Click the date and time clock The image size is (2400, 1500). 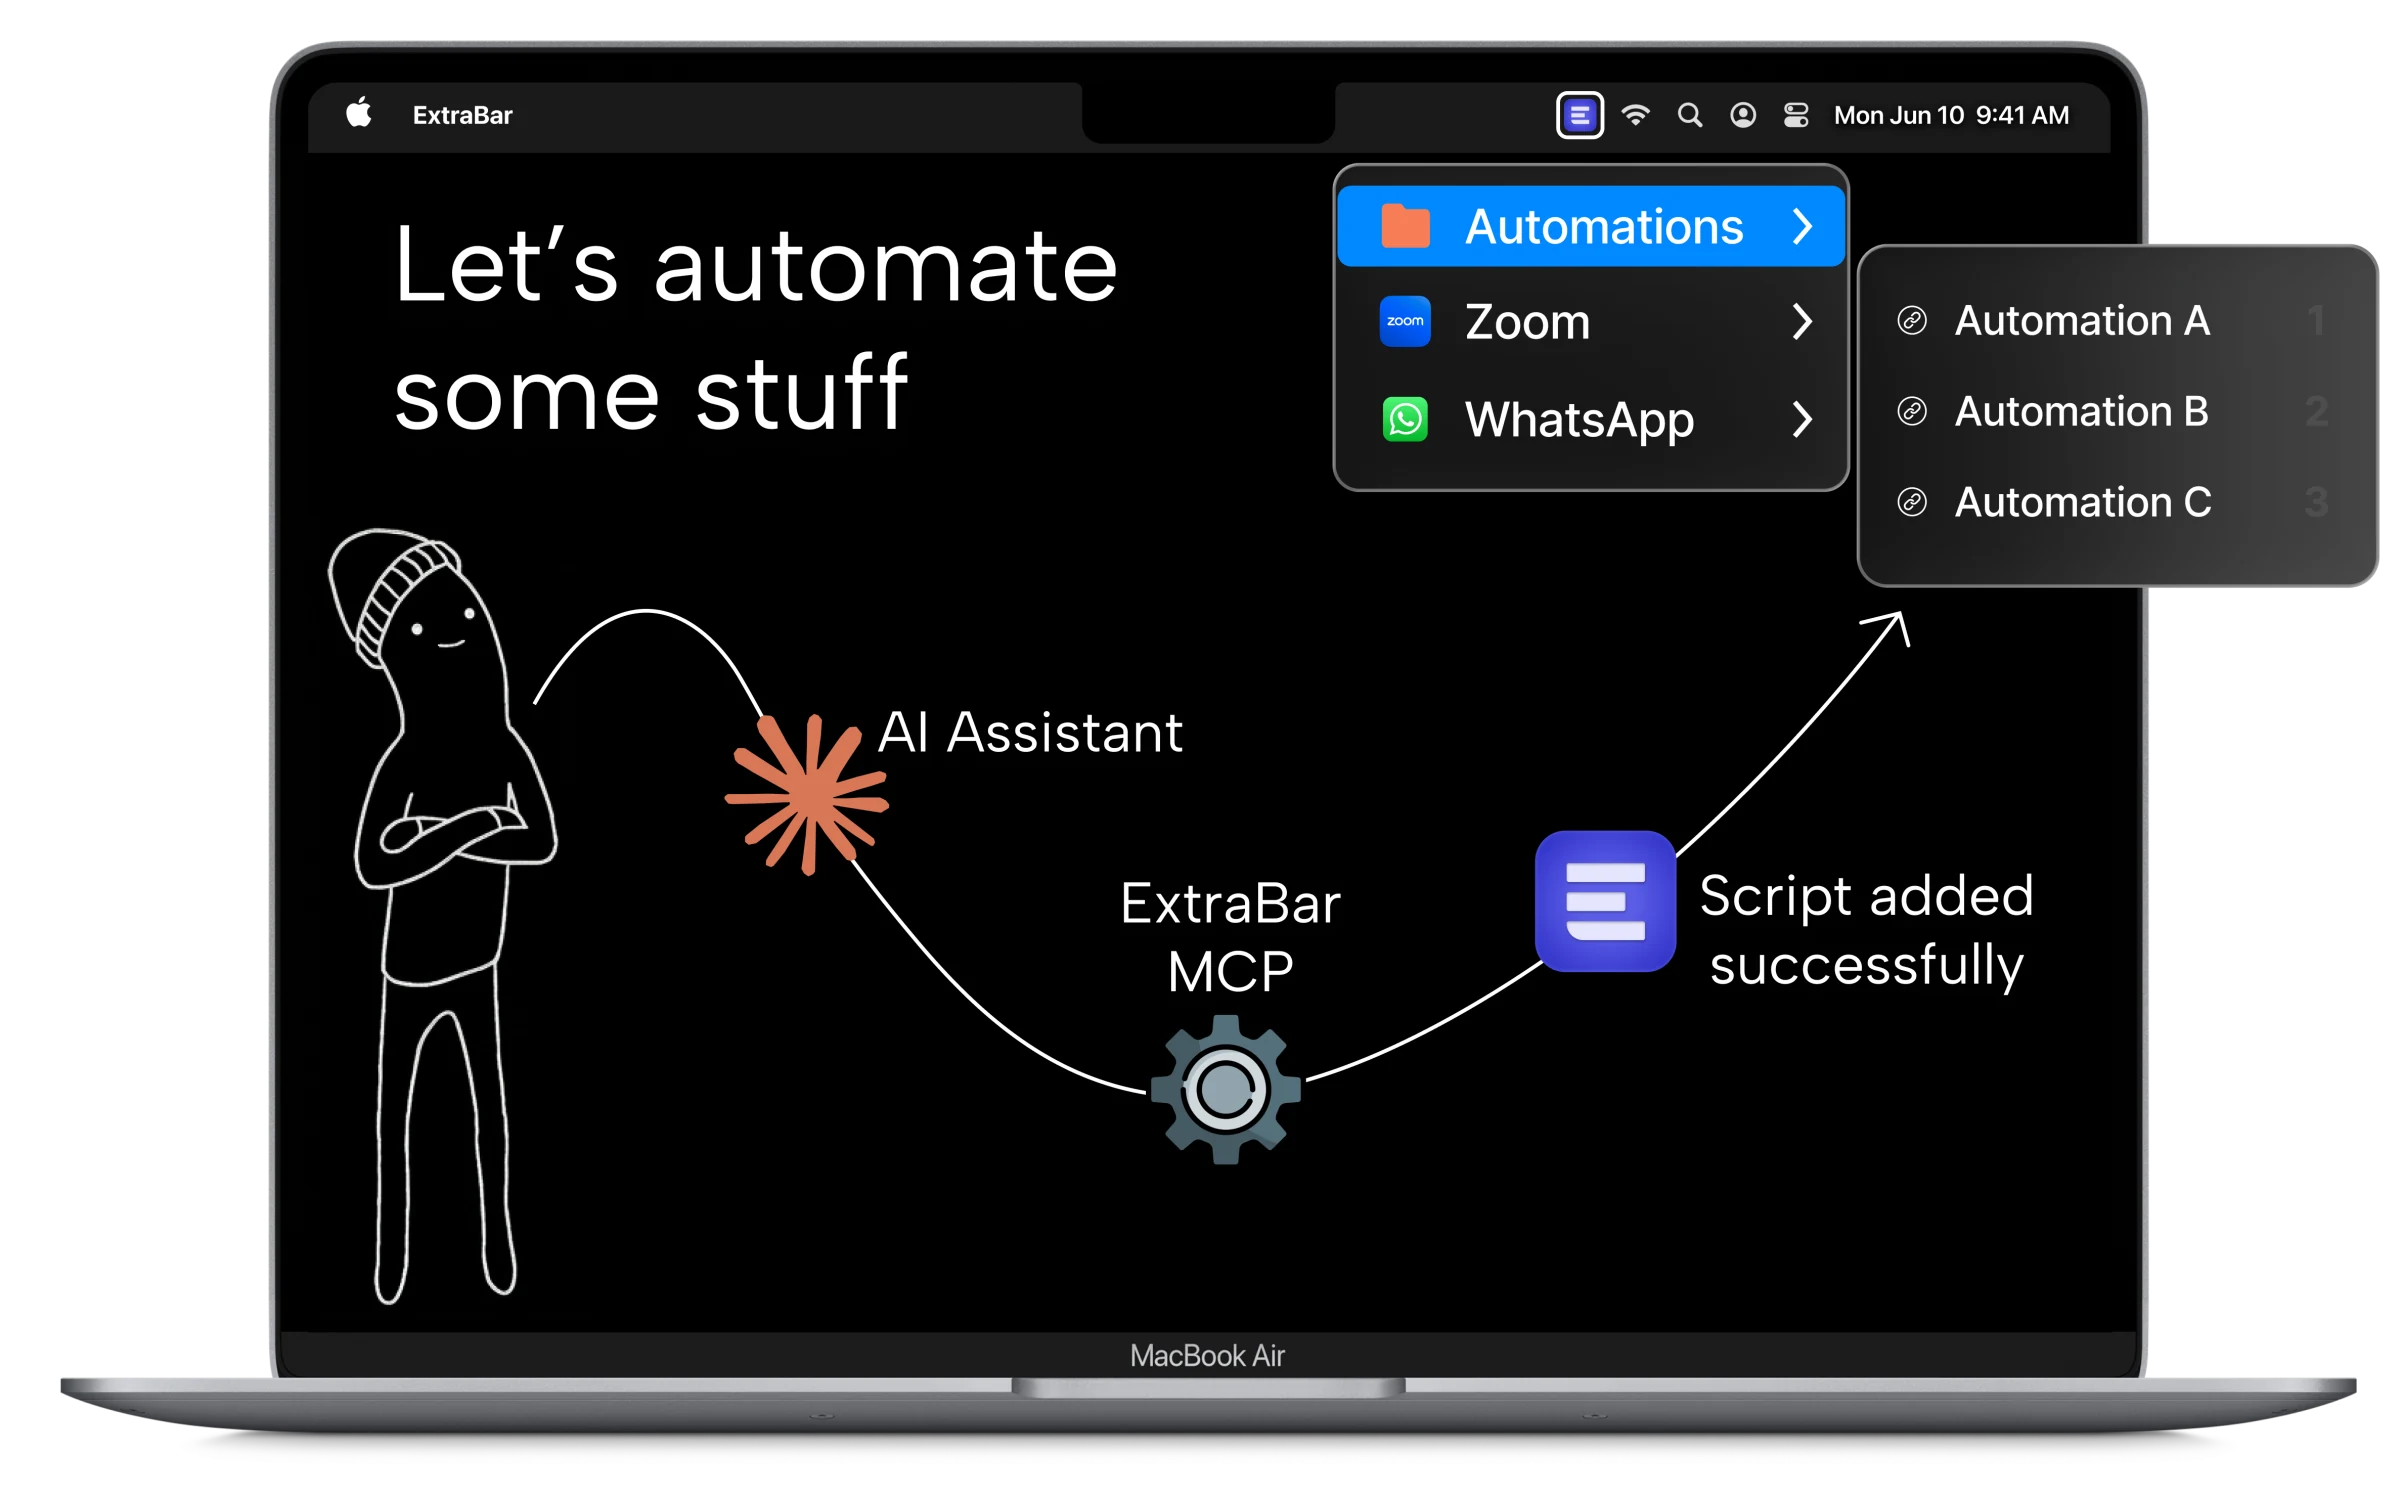[1951, 115]
